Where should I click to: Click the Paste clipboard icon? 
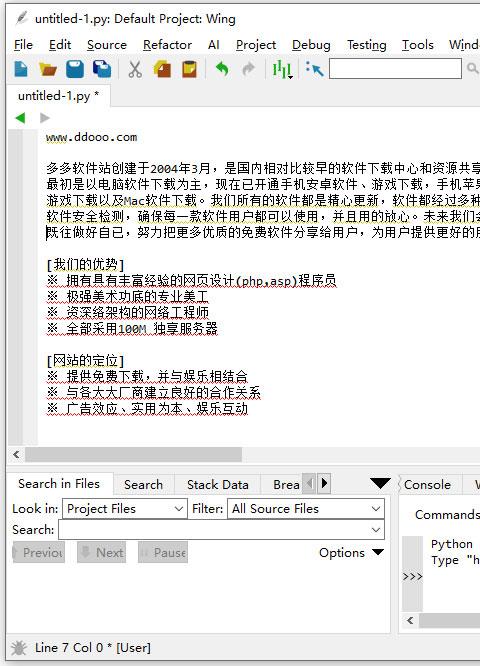(189, 69)
